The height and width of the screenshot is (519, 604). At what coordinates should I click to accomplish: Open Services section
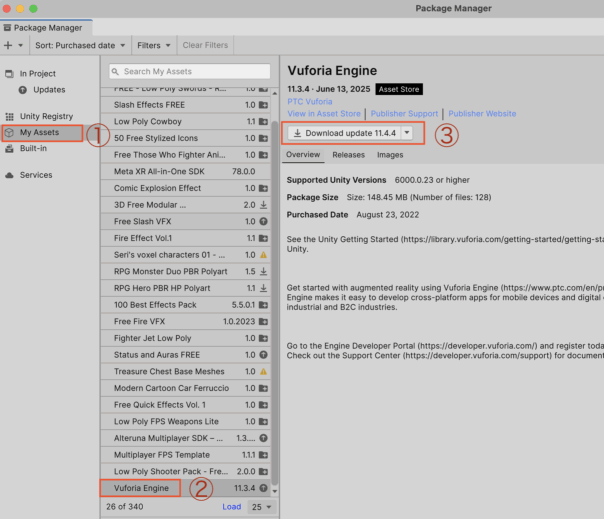36,175
